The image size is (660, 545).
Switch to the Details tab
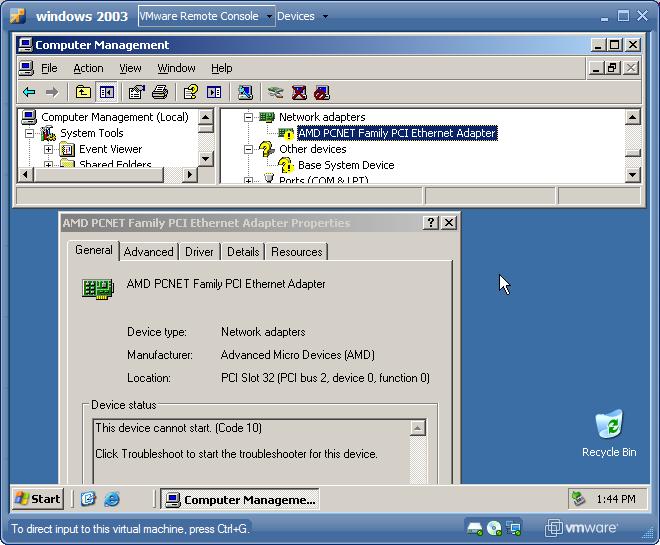tap(243, 252)
